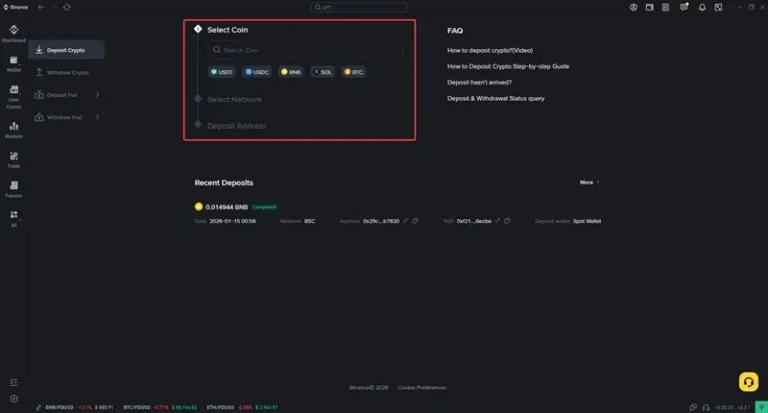768x413 pixels.
Task: Open 'Deposit hasn't arrived?' FAQ link
Action: click(x=479, y=82)
